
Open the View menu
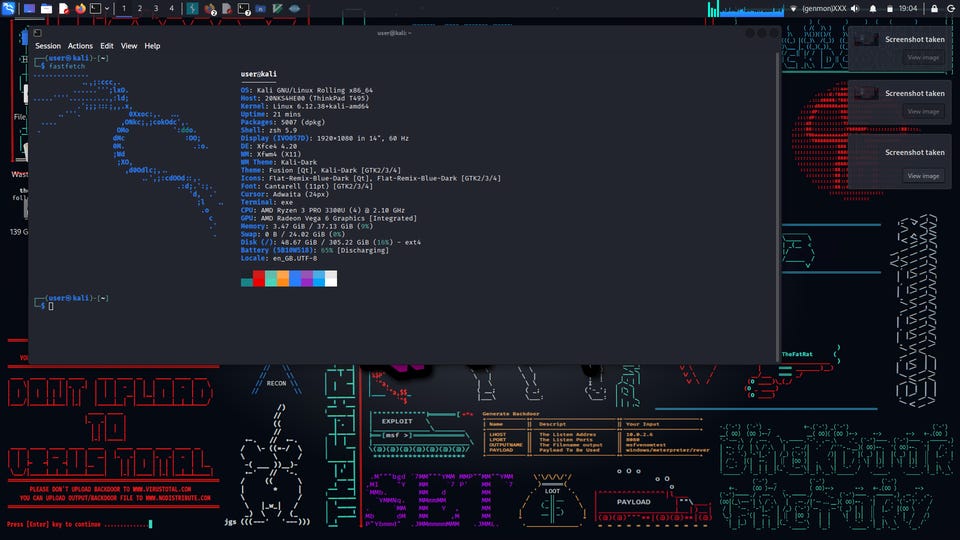[x=129, y=46]
